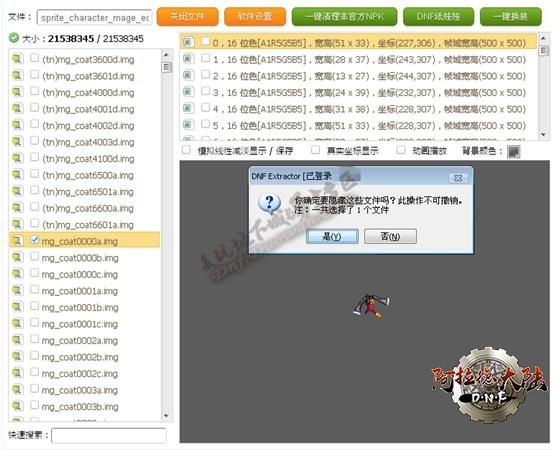Check the box for frame 1 entry
The height and width of the screenshot is (450, 556).
pos(205,58)
